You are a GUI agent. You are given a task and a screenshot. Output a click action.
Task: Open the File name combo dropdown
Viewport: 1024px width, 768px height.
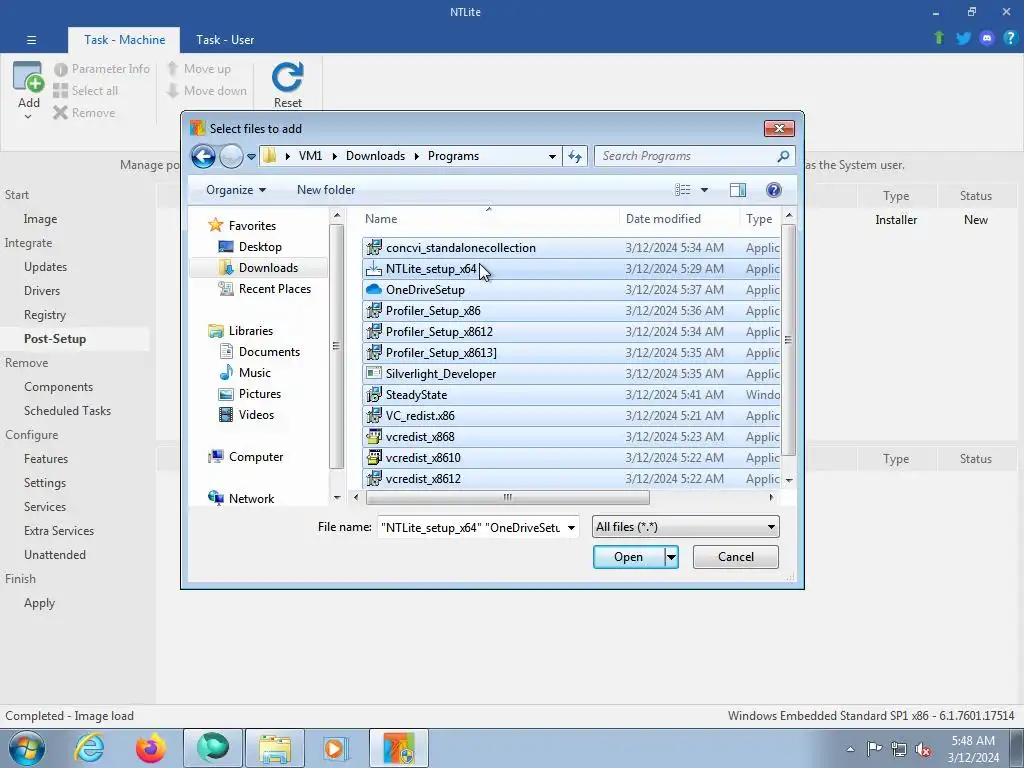(571, 528)
